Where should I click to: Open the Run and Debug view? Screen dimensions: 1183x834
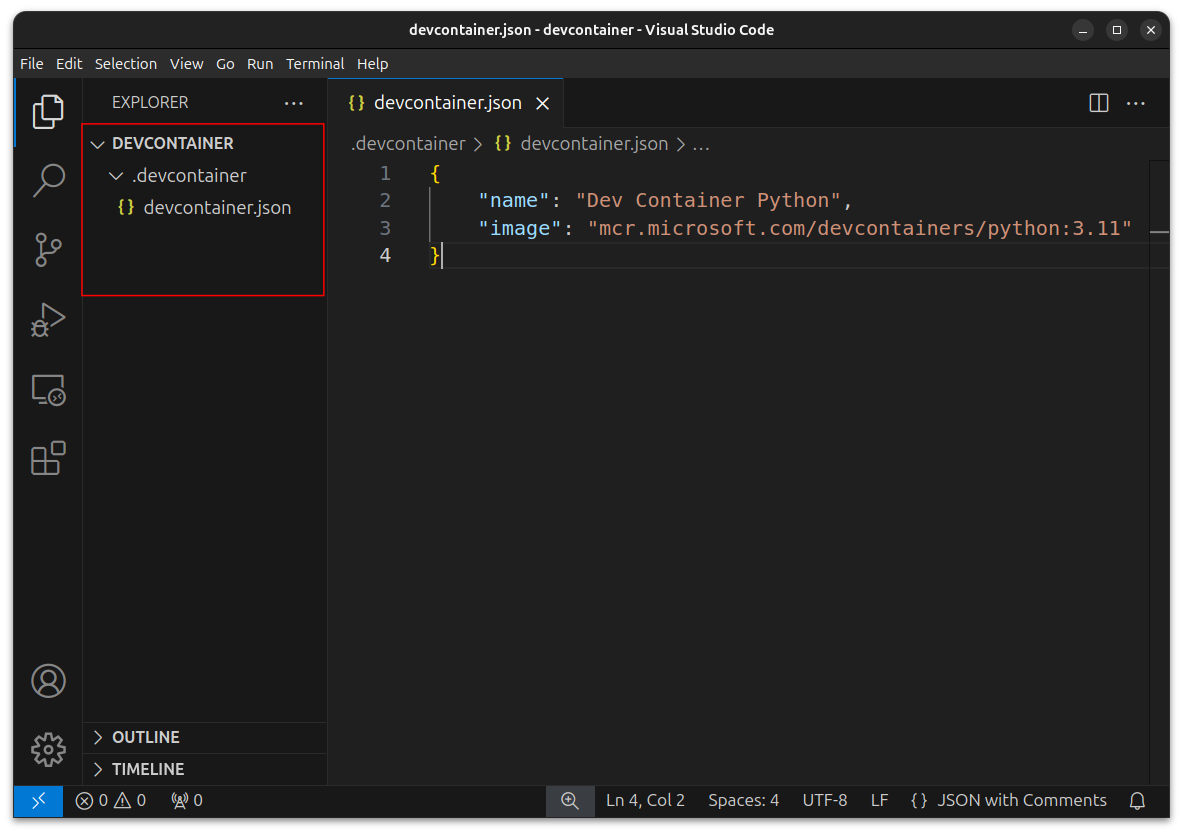(x=48, y=320)
